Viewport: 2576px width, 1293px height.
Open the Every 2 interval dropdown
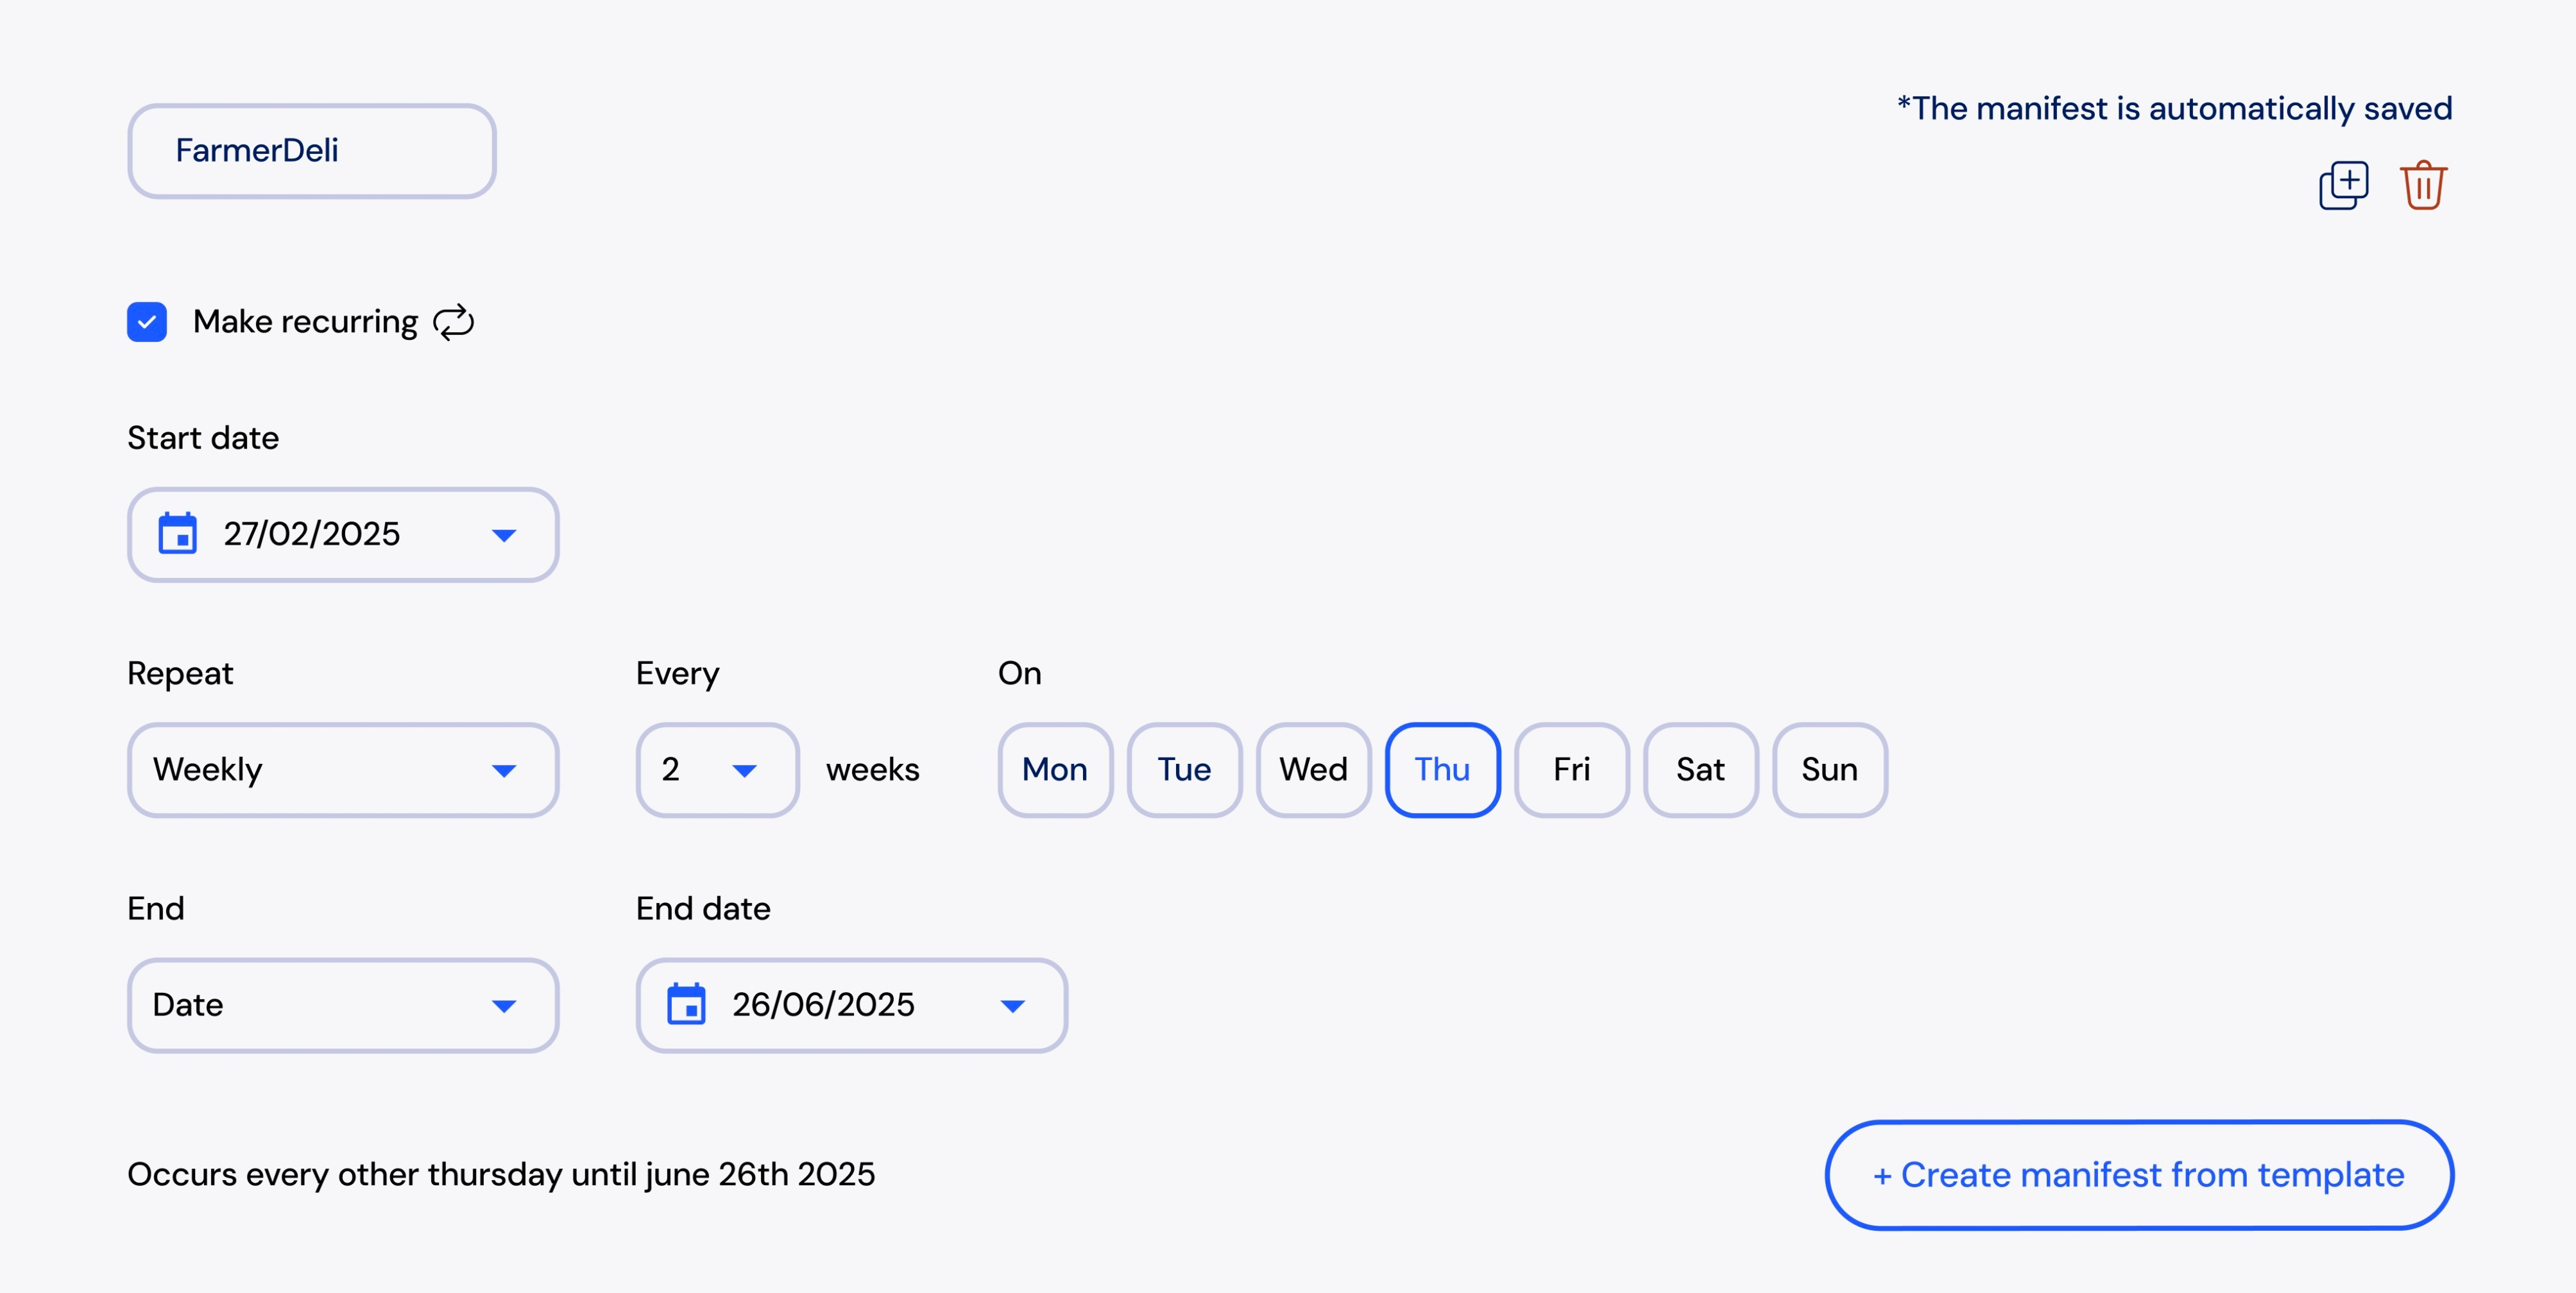pyautogui.click(x=717, y=769)
